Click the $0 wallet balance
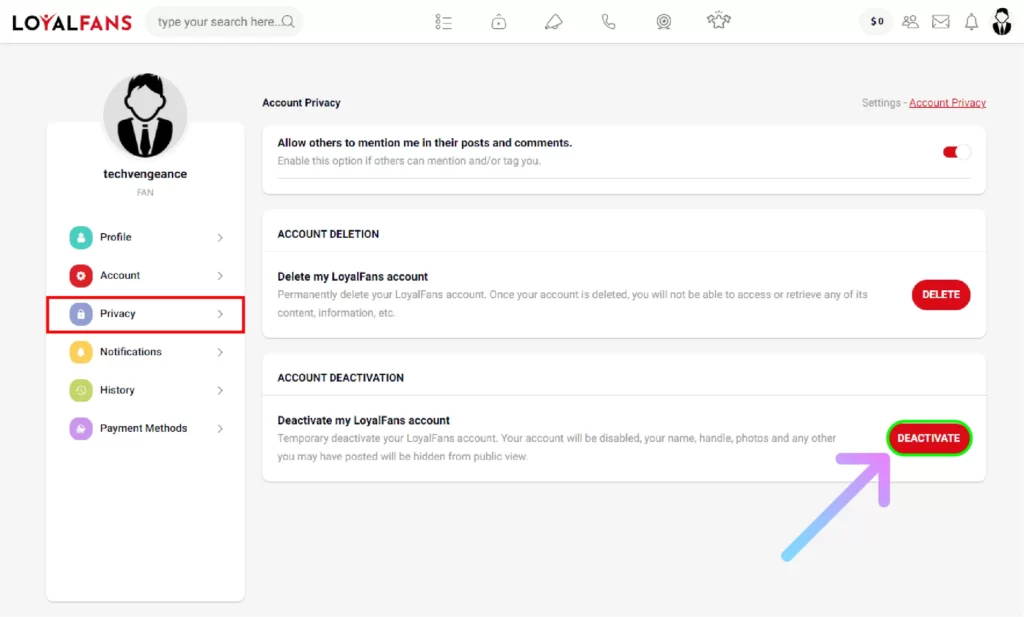Screen dimensions: 1024x617 tap(876, 22)
